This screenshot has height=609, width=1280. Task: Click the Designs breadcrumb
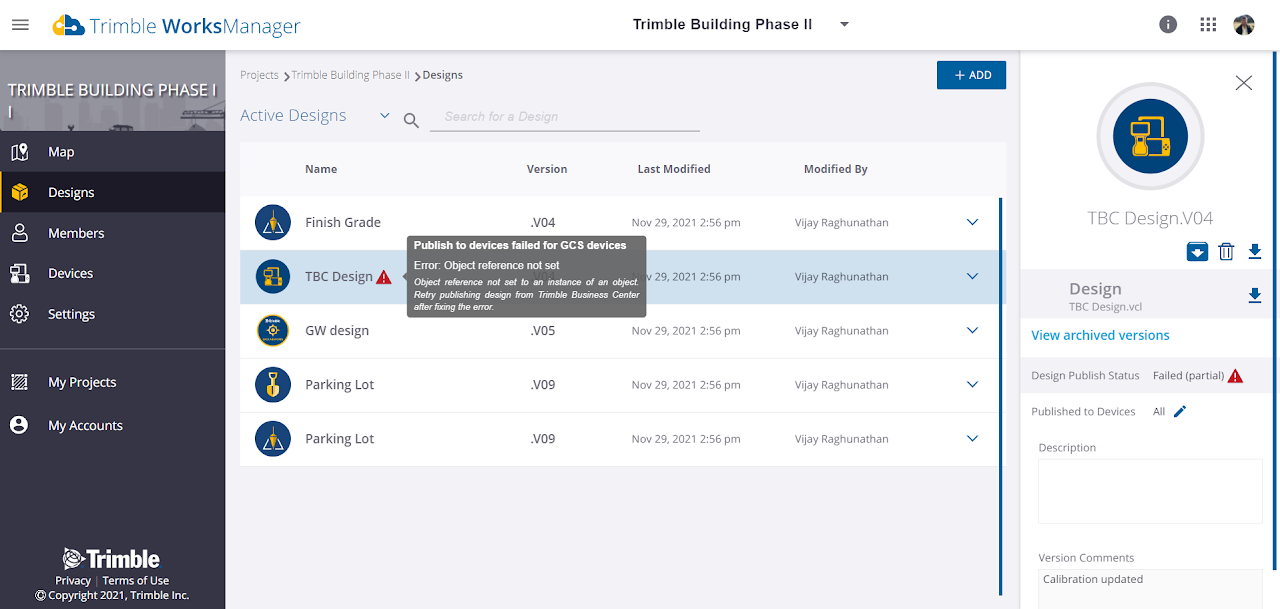[443, 75]
